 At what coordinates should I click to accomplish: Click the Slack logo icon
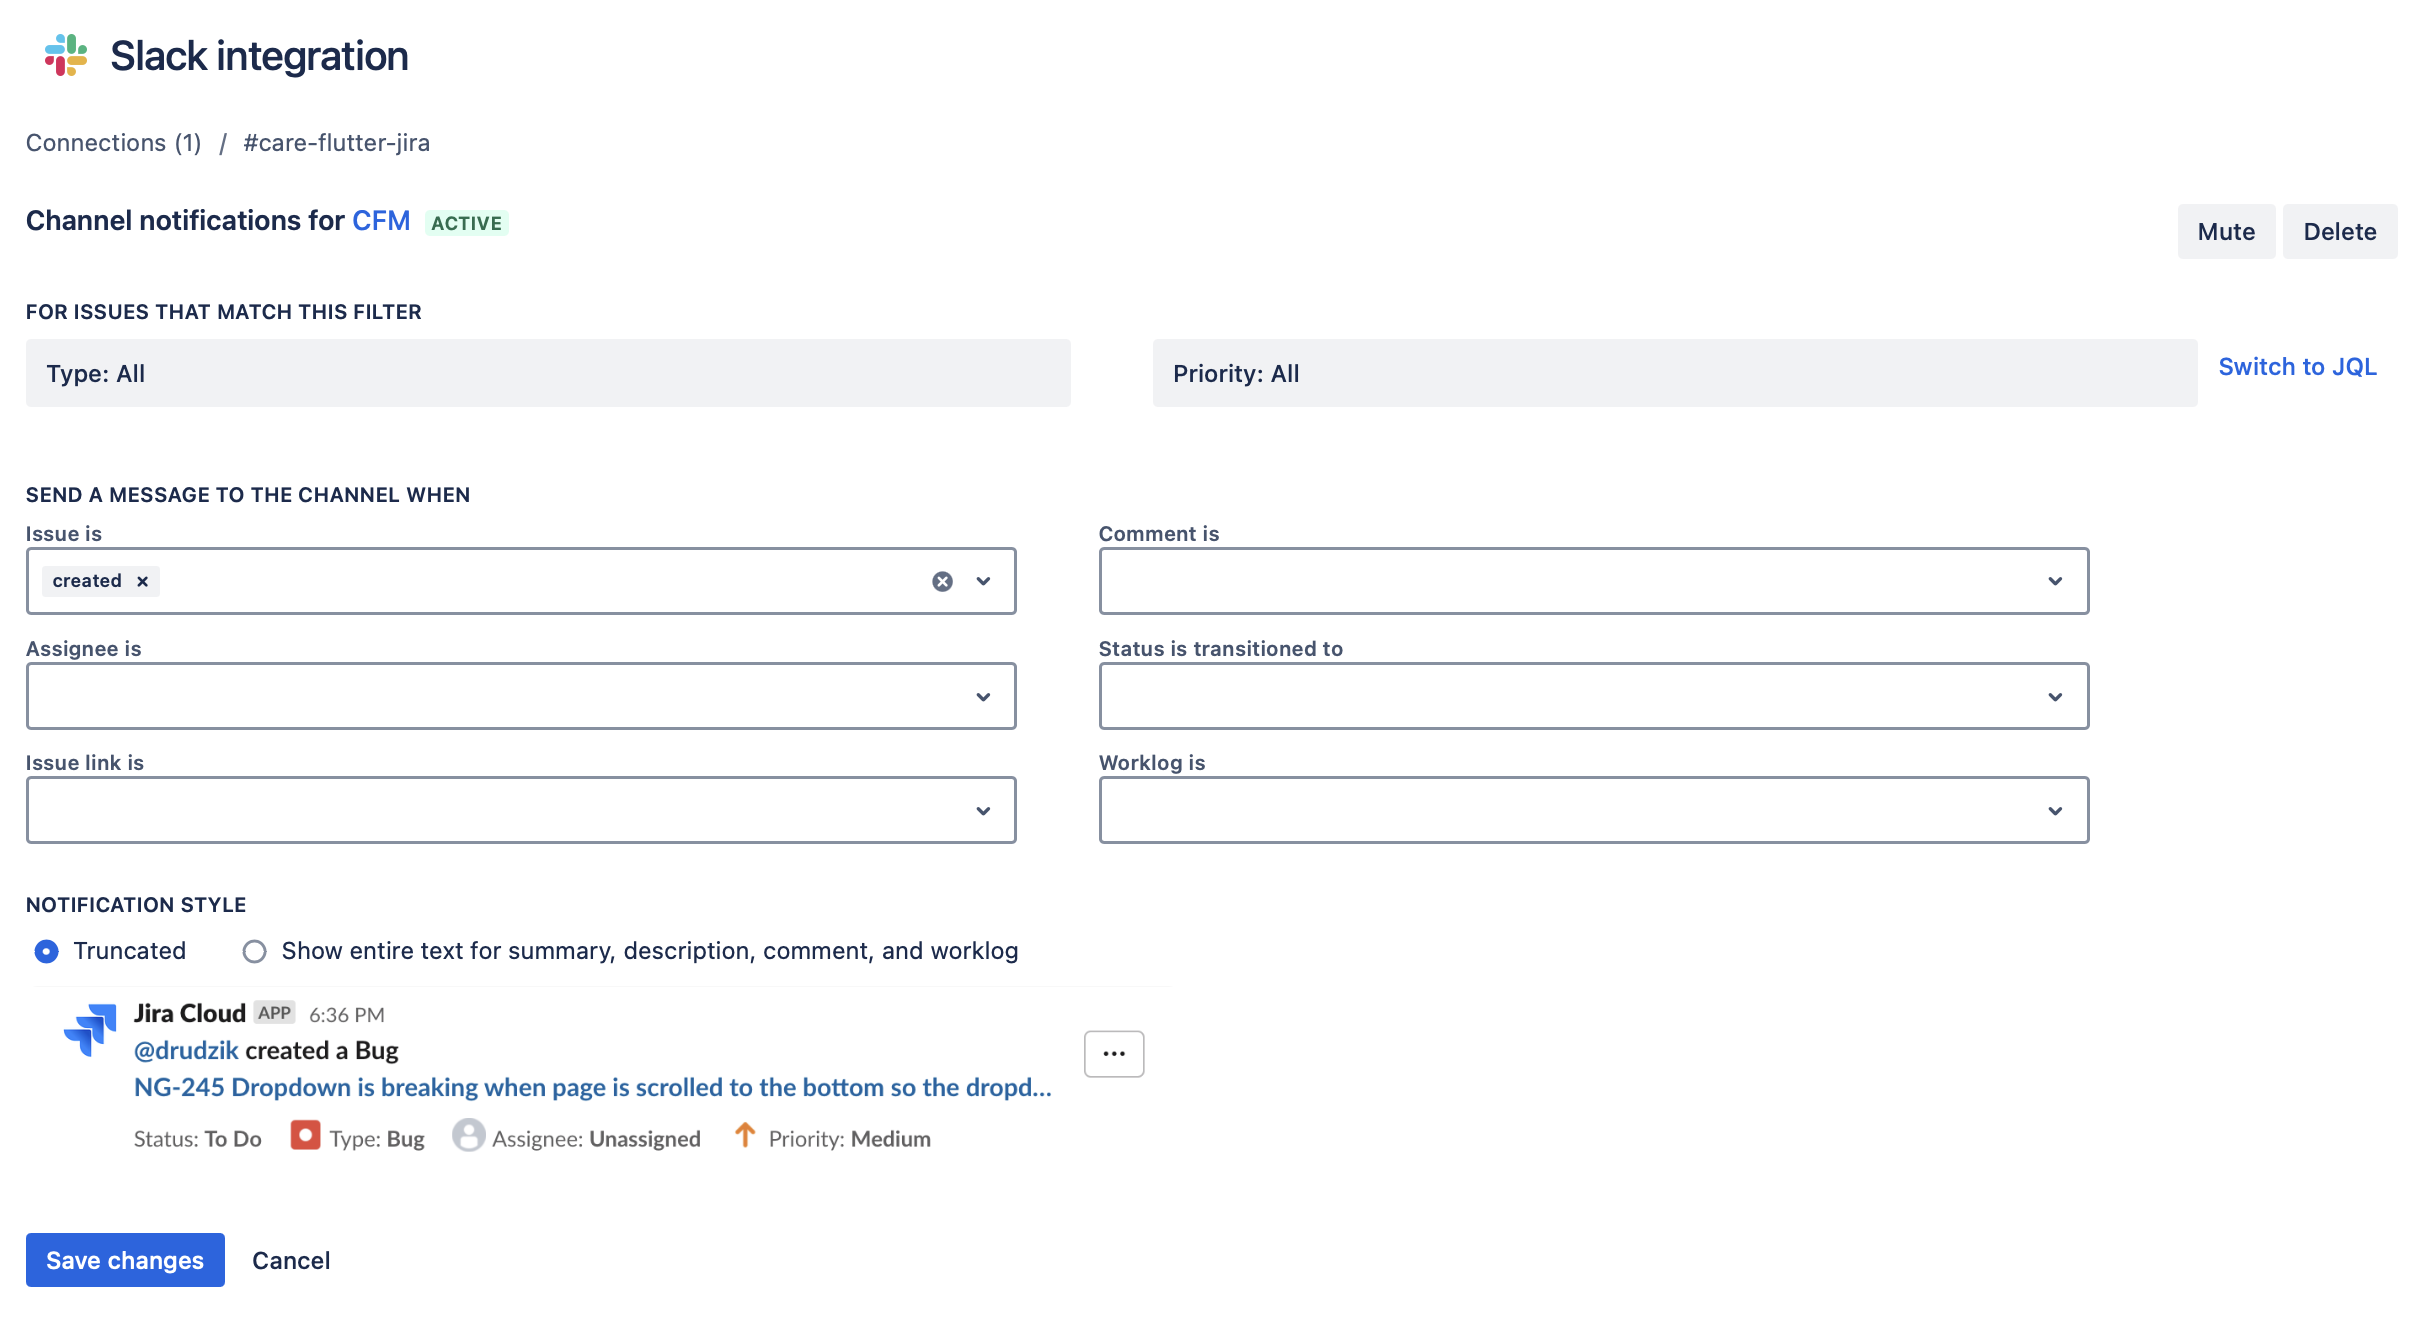[66, 55]
